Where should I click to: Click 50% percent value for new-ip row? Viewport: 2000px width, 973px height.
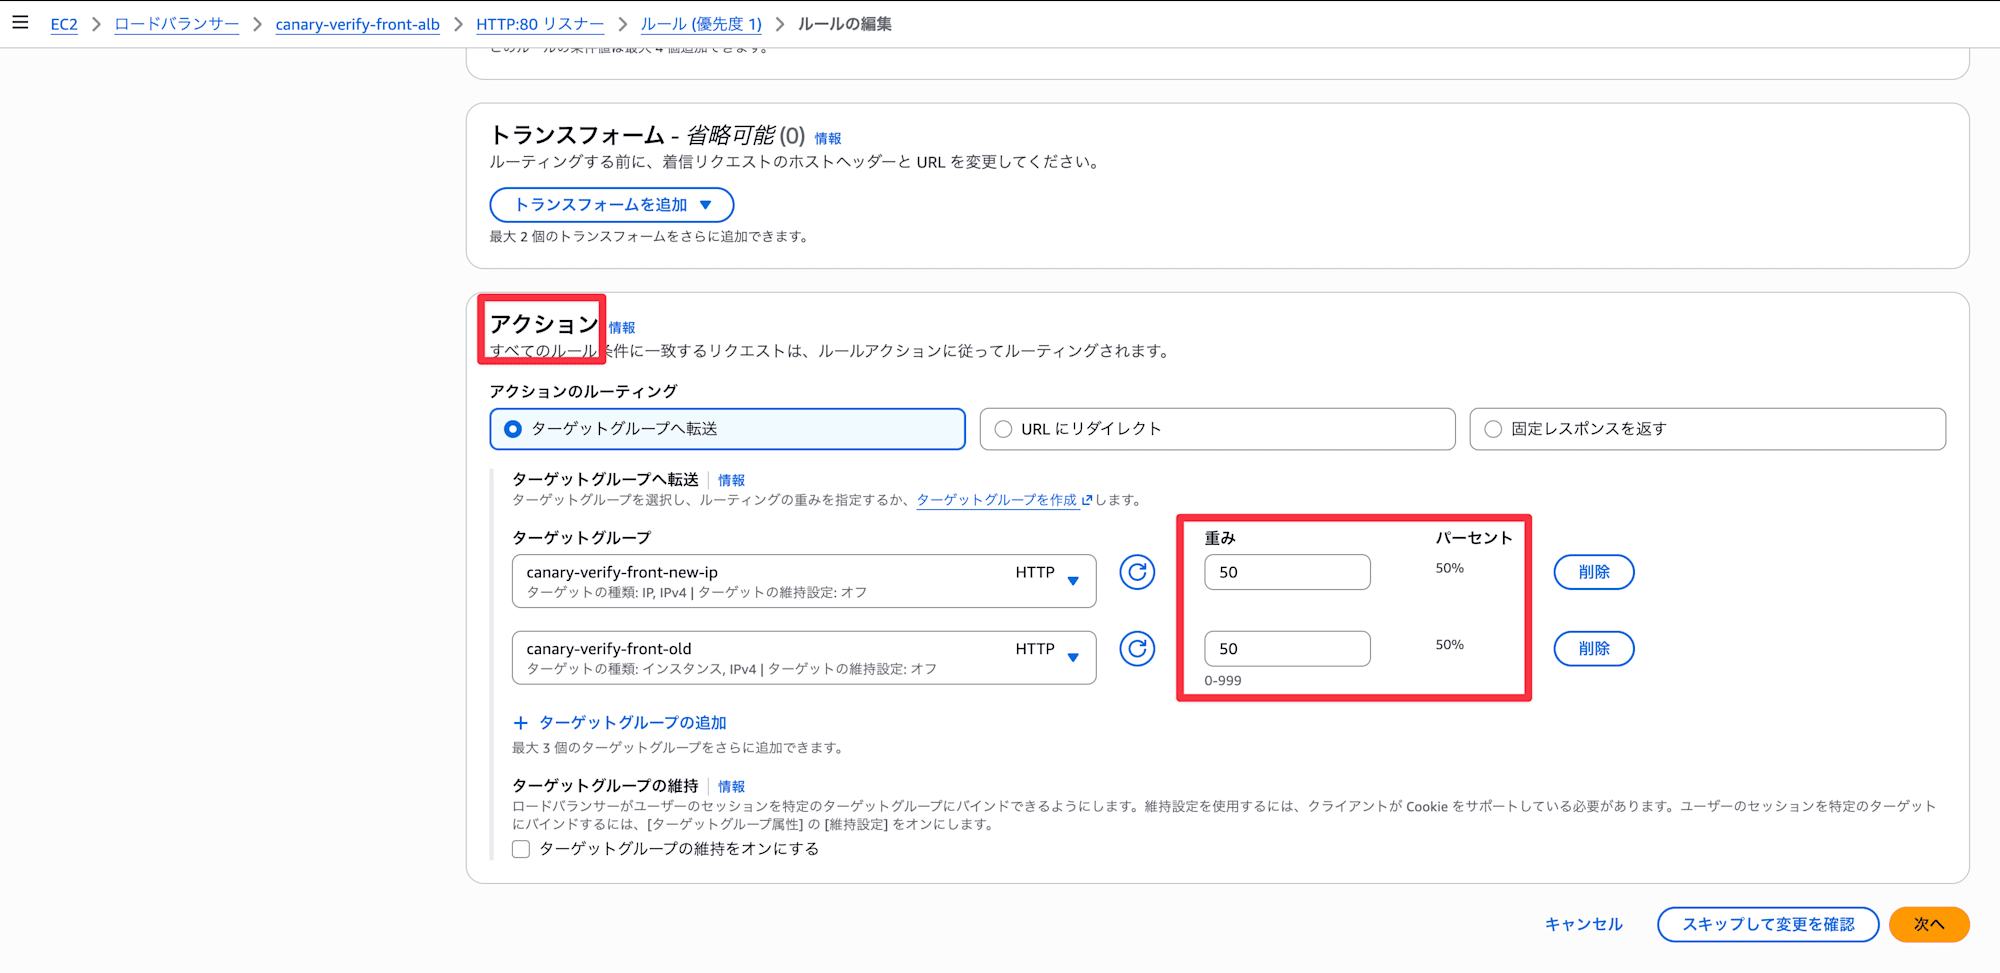(x=1450, y=568)
